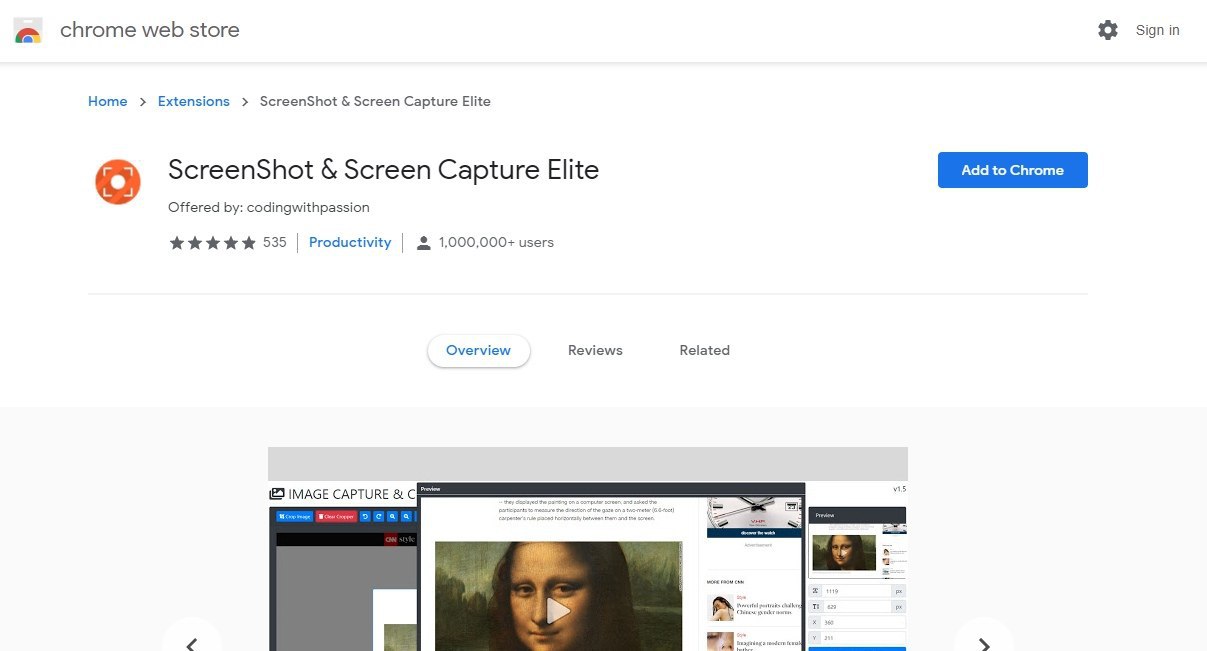1207x651 pixels.
Task: Click the blue Crop Image button in preview
Action: [x=294, y=517]
